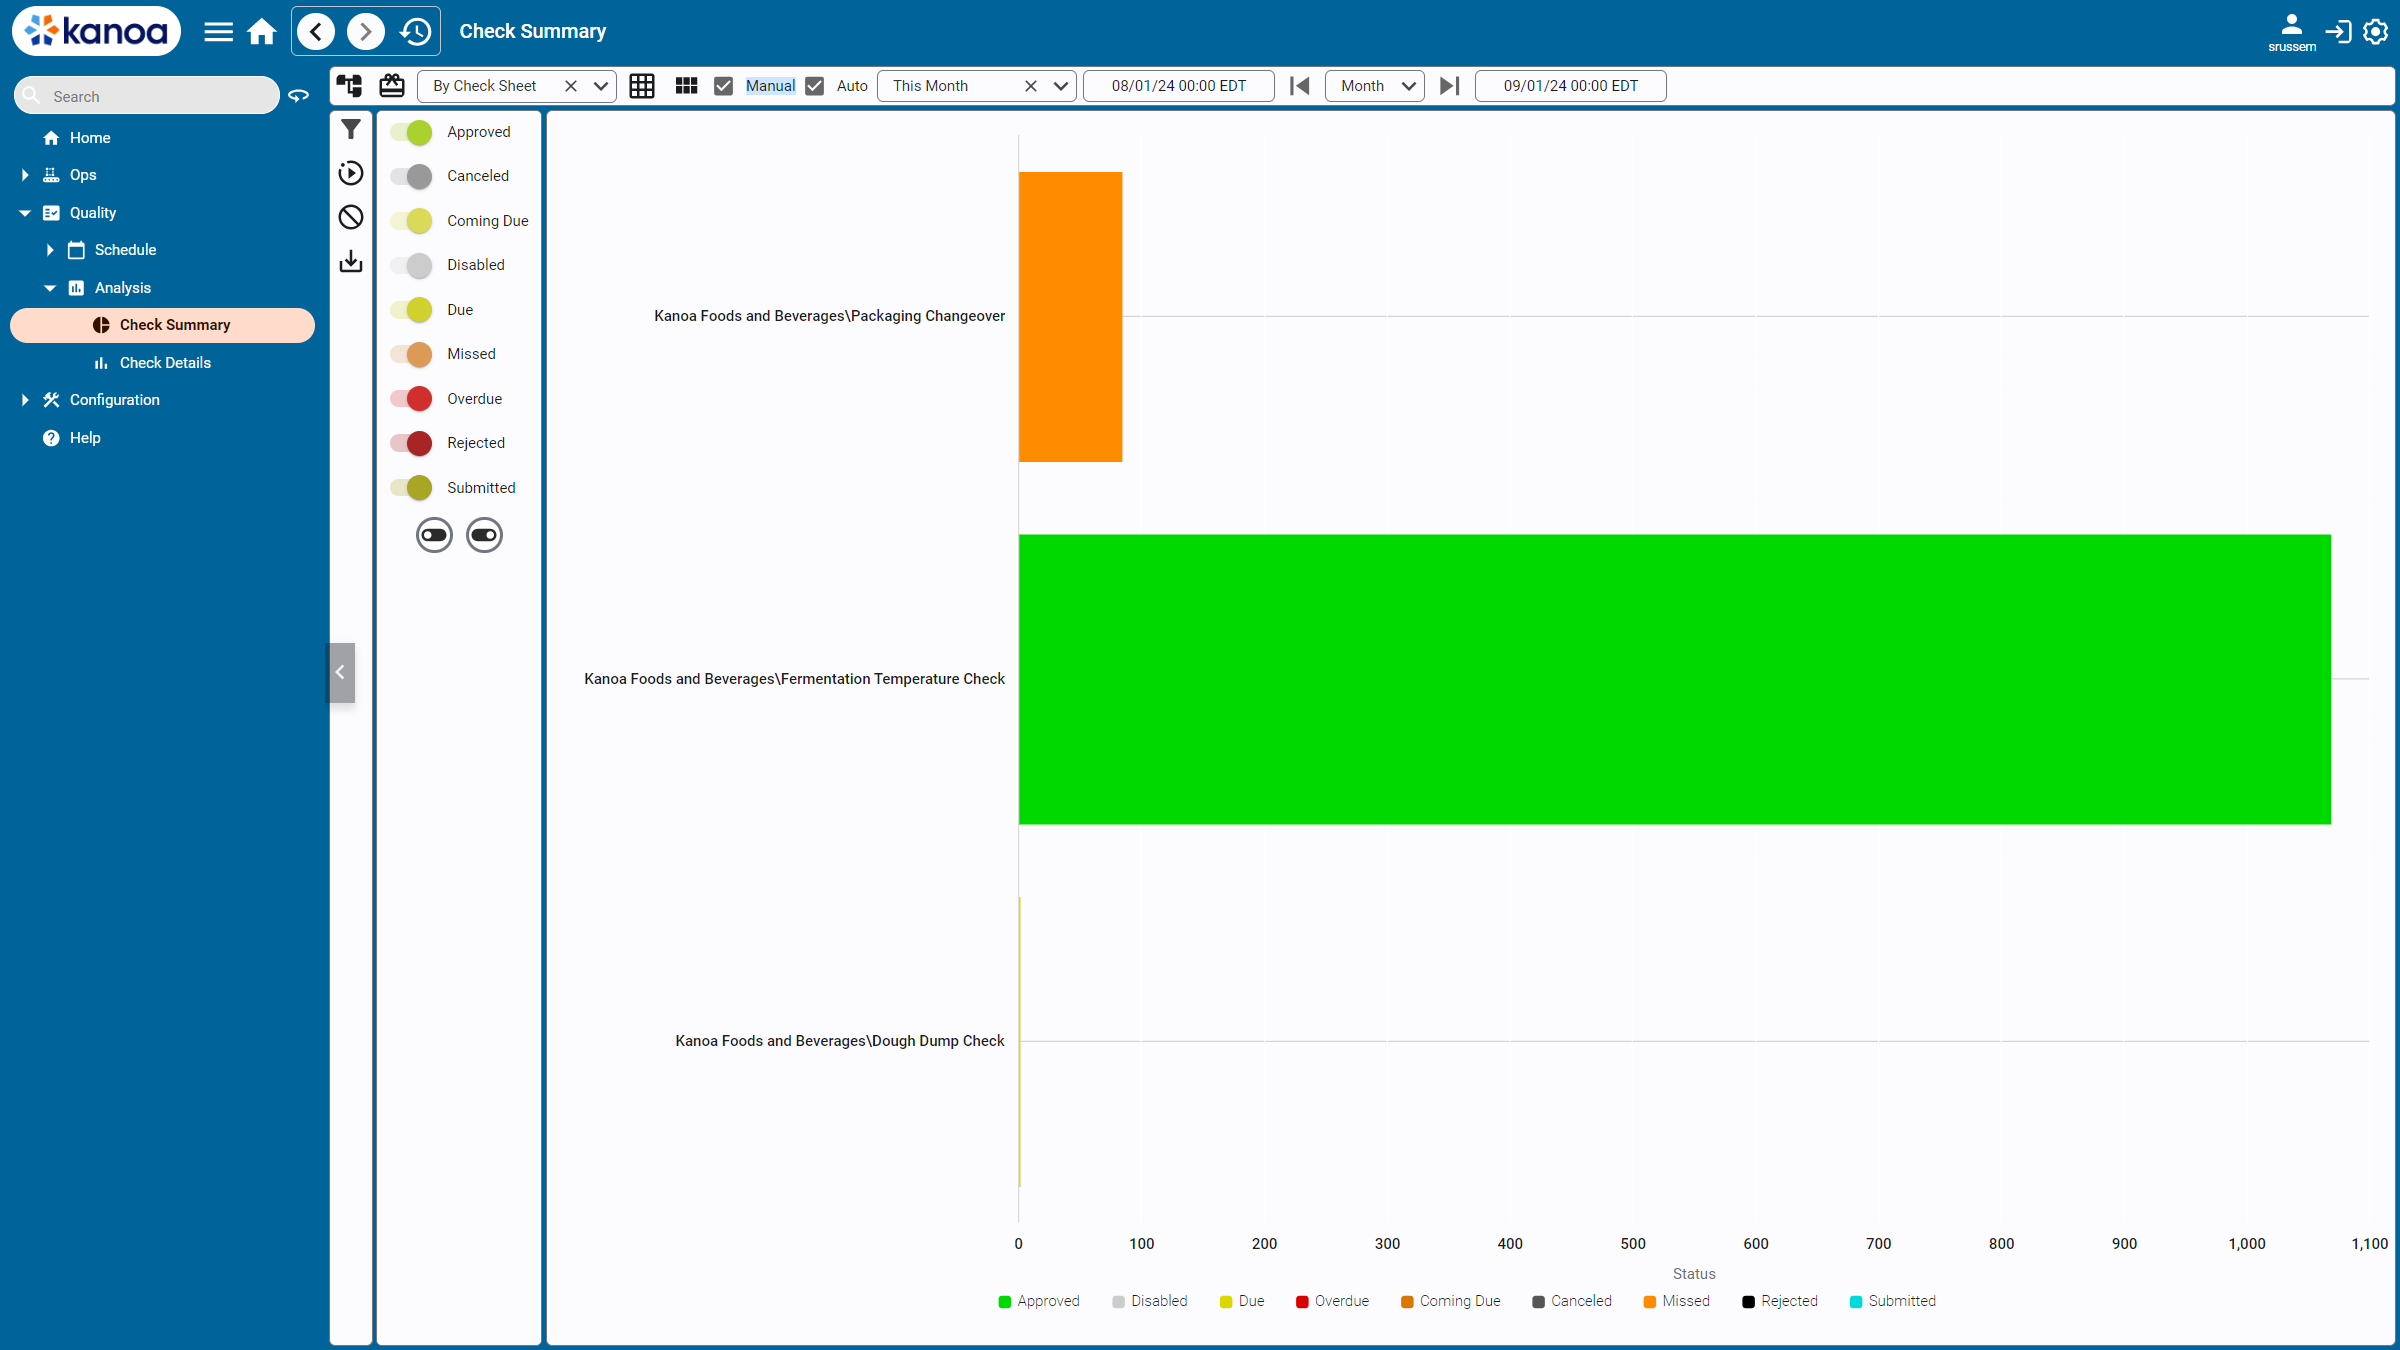
Task: Click the logout icon near username
Action: (x=2338, y=32)
